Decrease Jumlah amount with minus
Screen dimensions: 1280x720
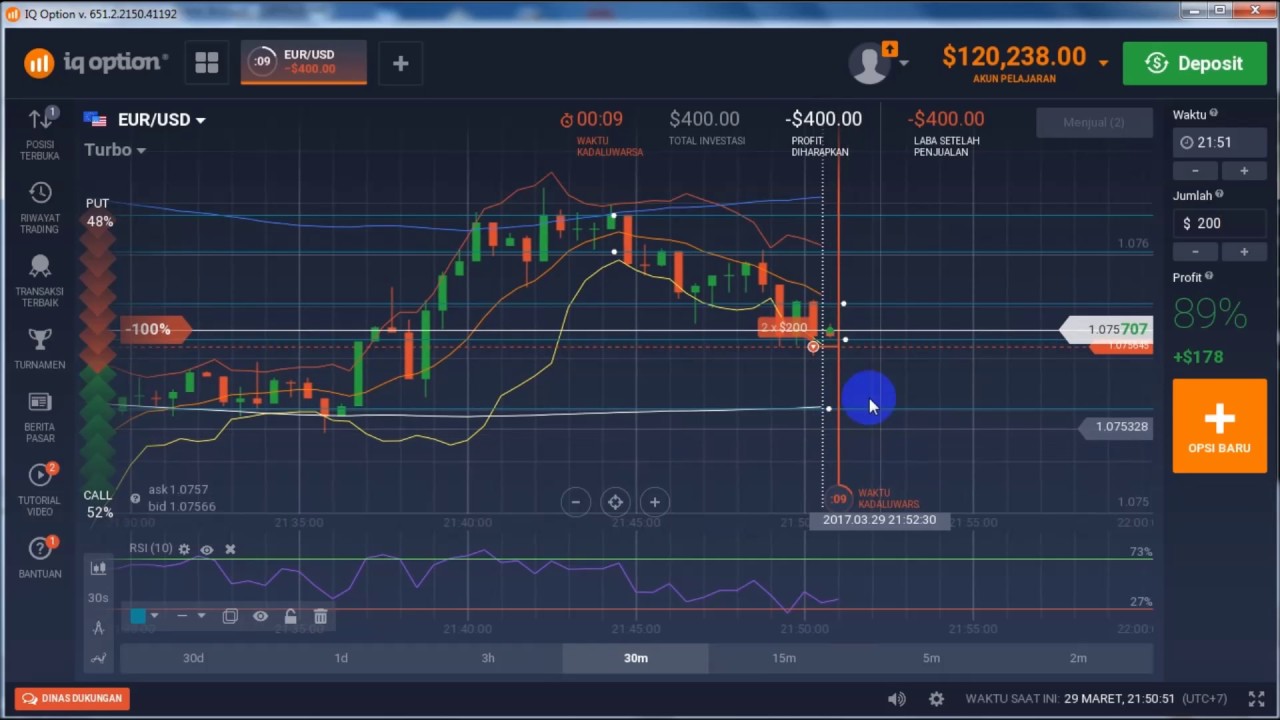[1195, 252]
